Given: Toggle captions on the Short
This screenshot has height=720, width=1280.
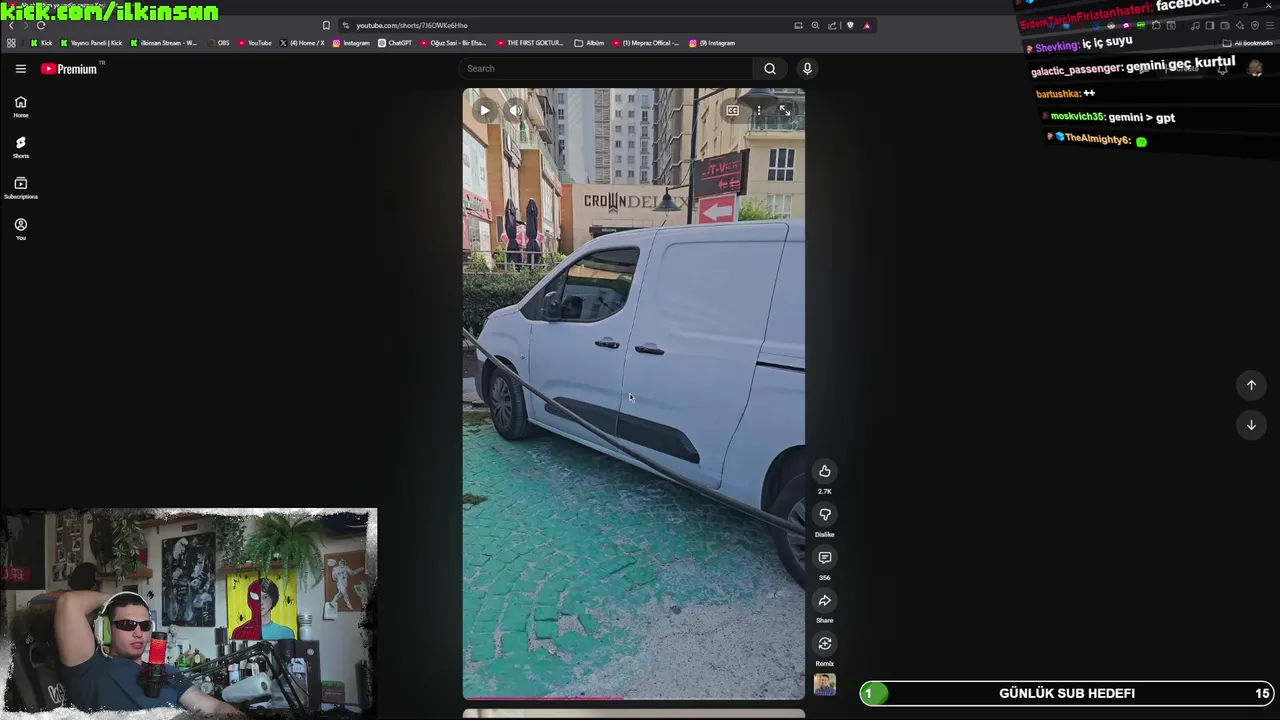Looking at the screenshot, I should 733,110.
